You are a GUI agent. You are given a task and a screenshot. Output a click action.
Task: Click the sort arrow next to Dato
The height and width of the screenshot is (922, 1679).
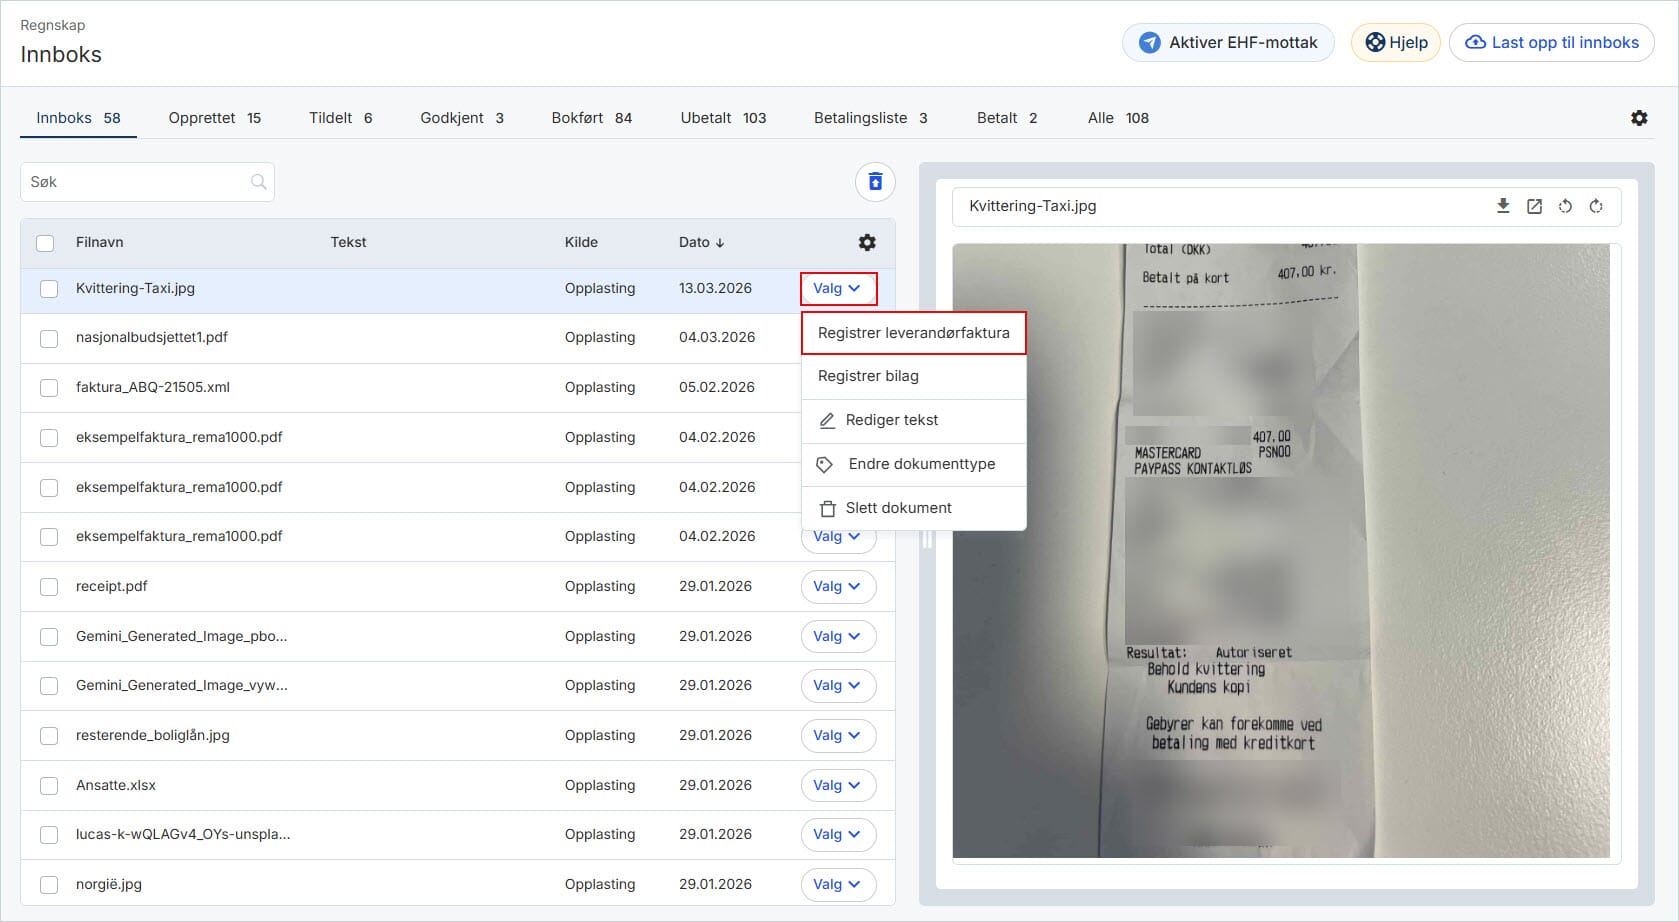[720, 242]
